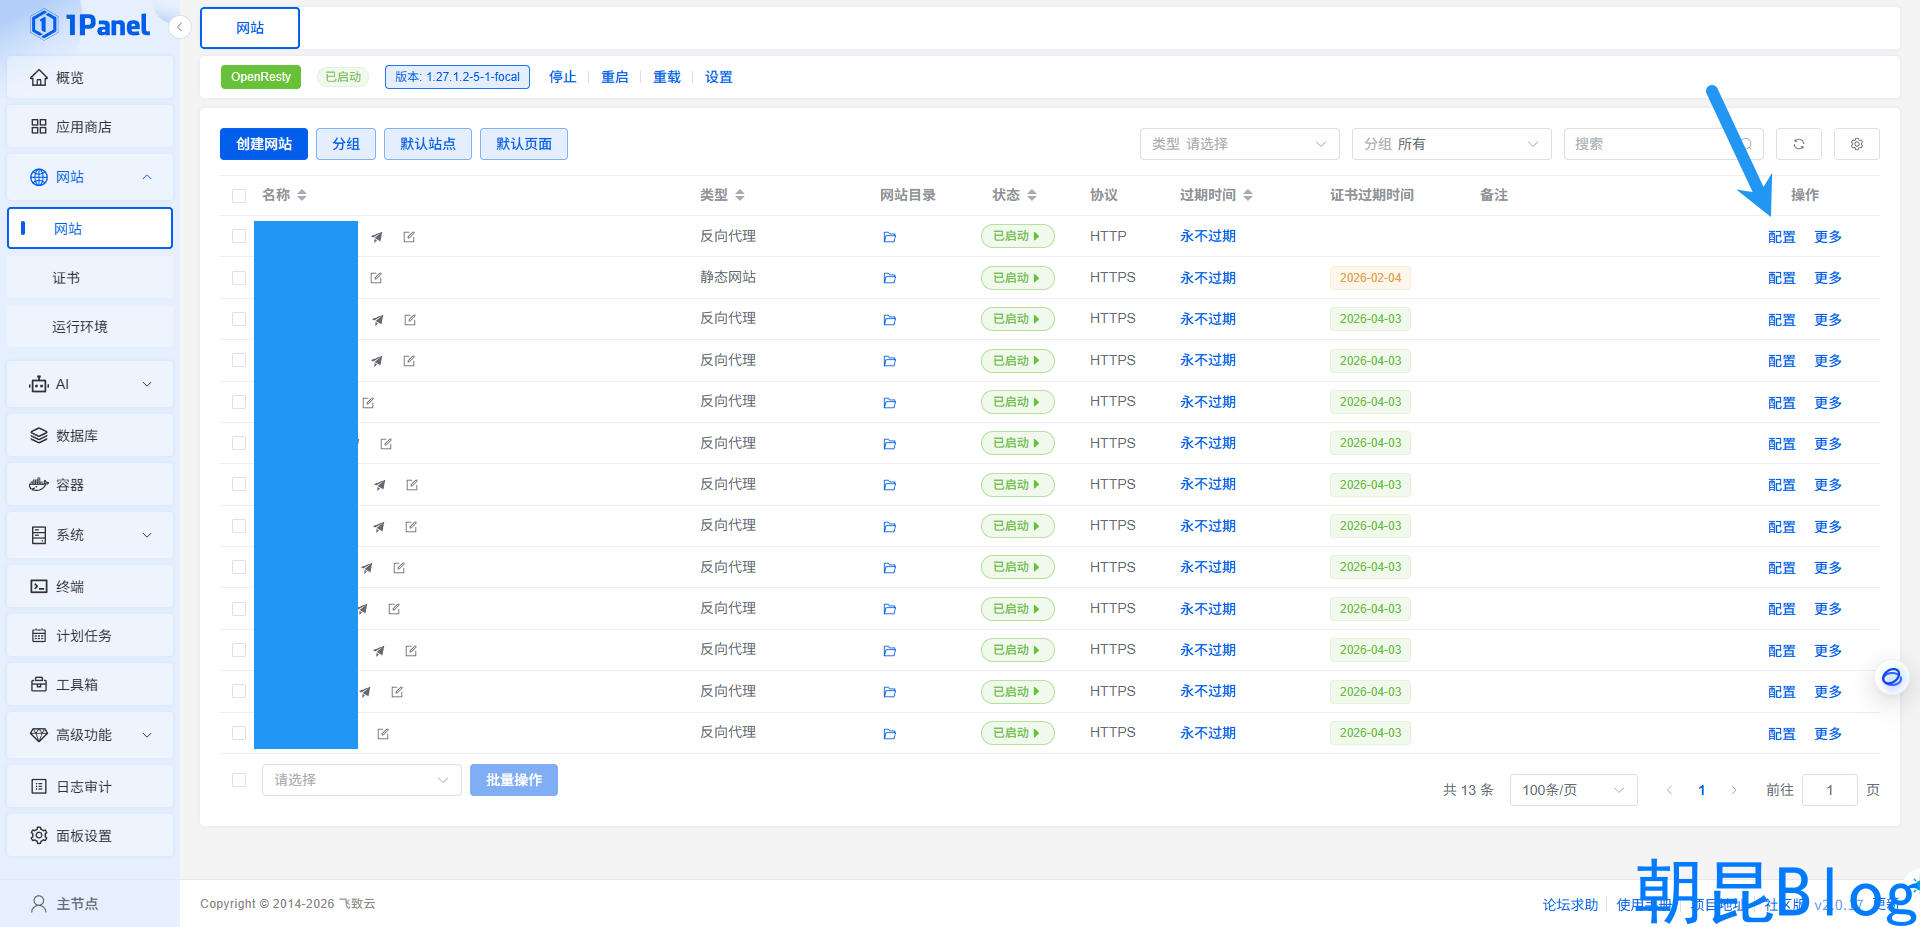Open 终端 terminal in sidebar
The image size is (1920, 927).
click(90, 586)
